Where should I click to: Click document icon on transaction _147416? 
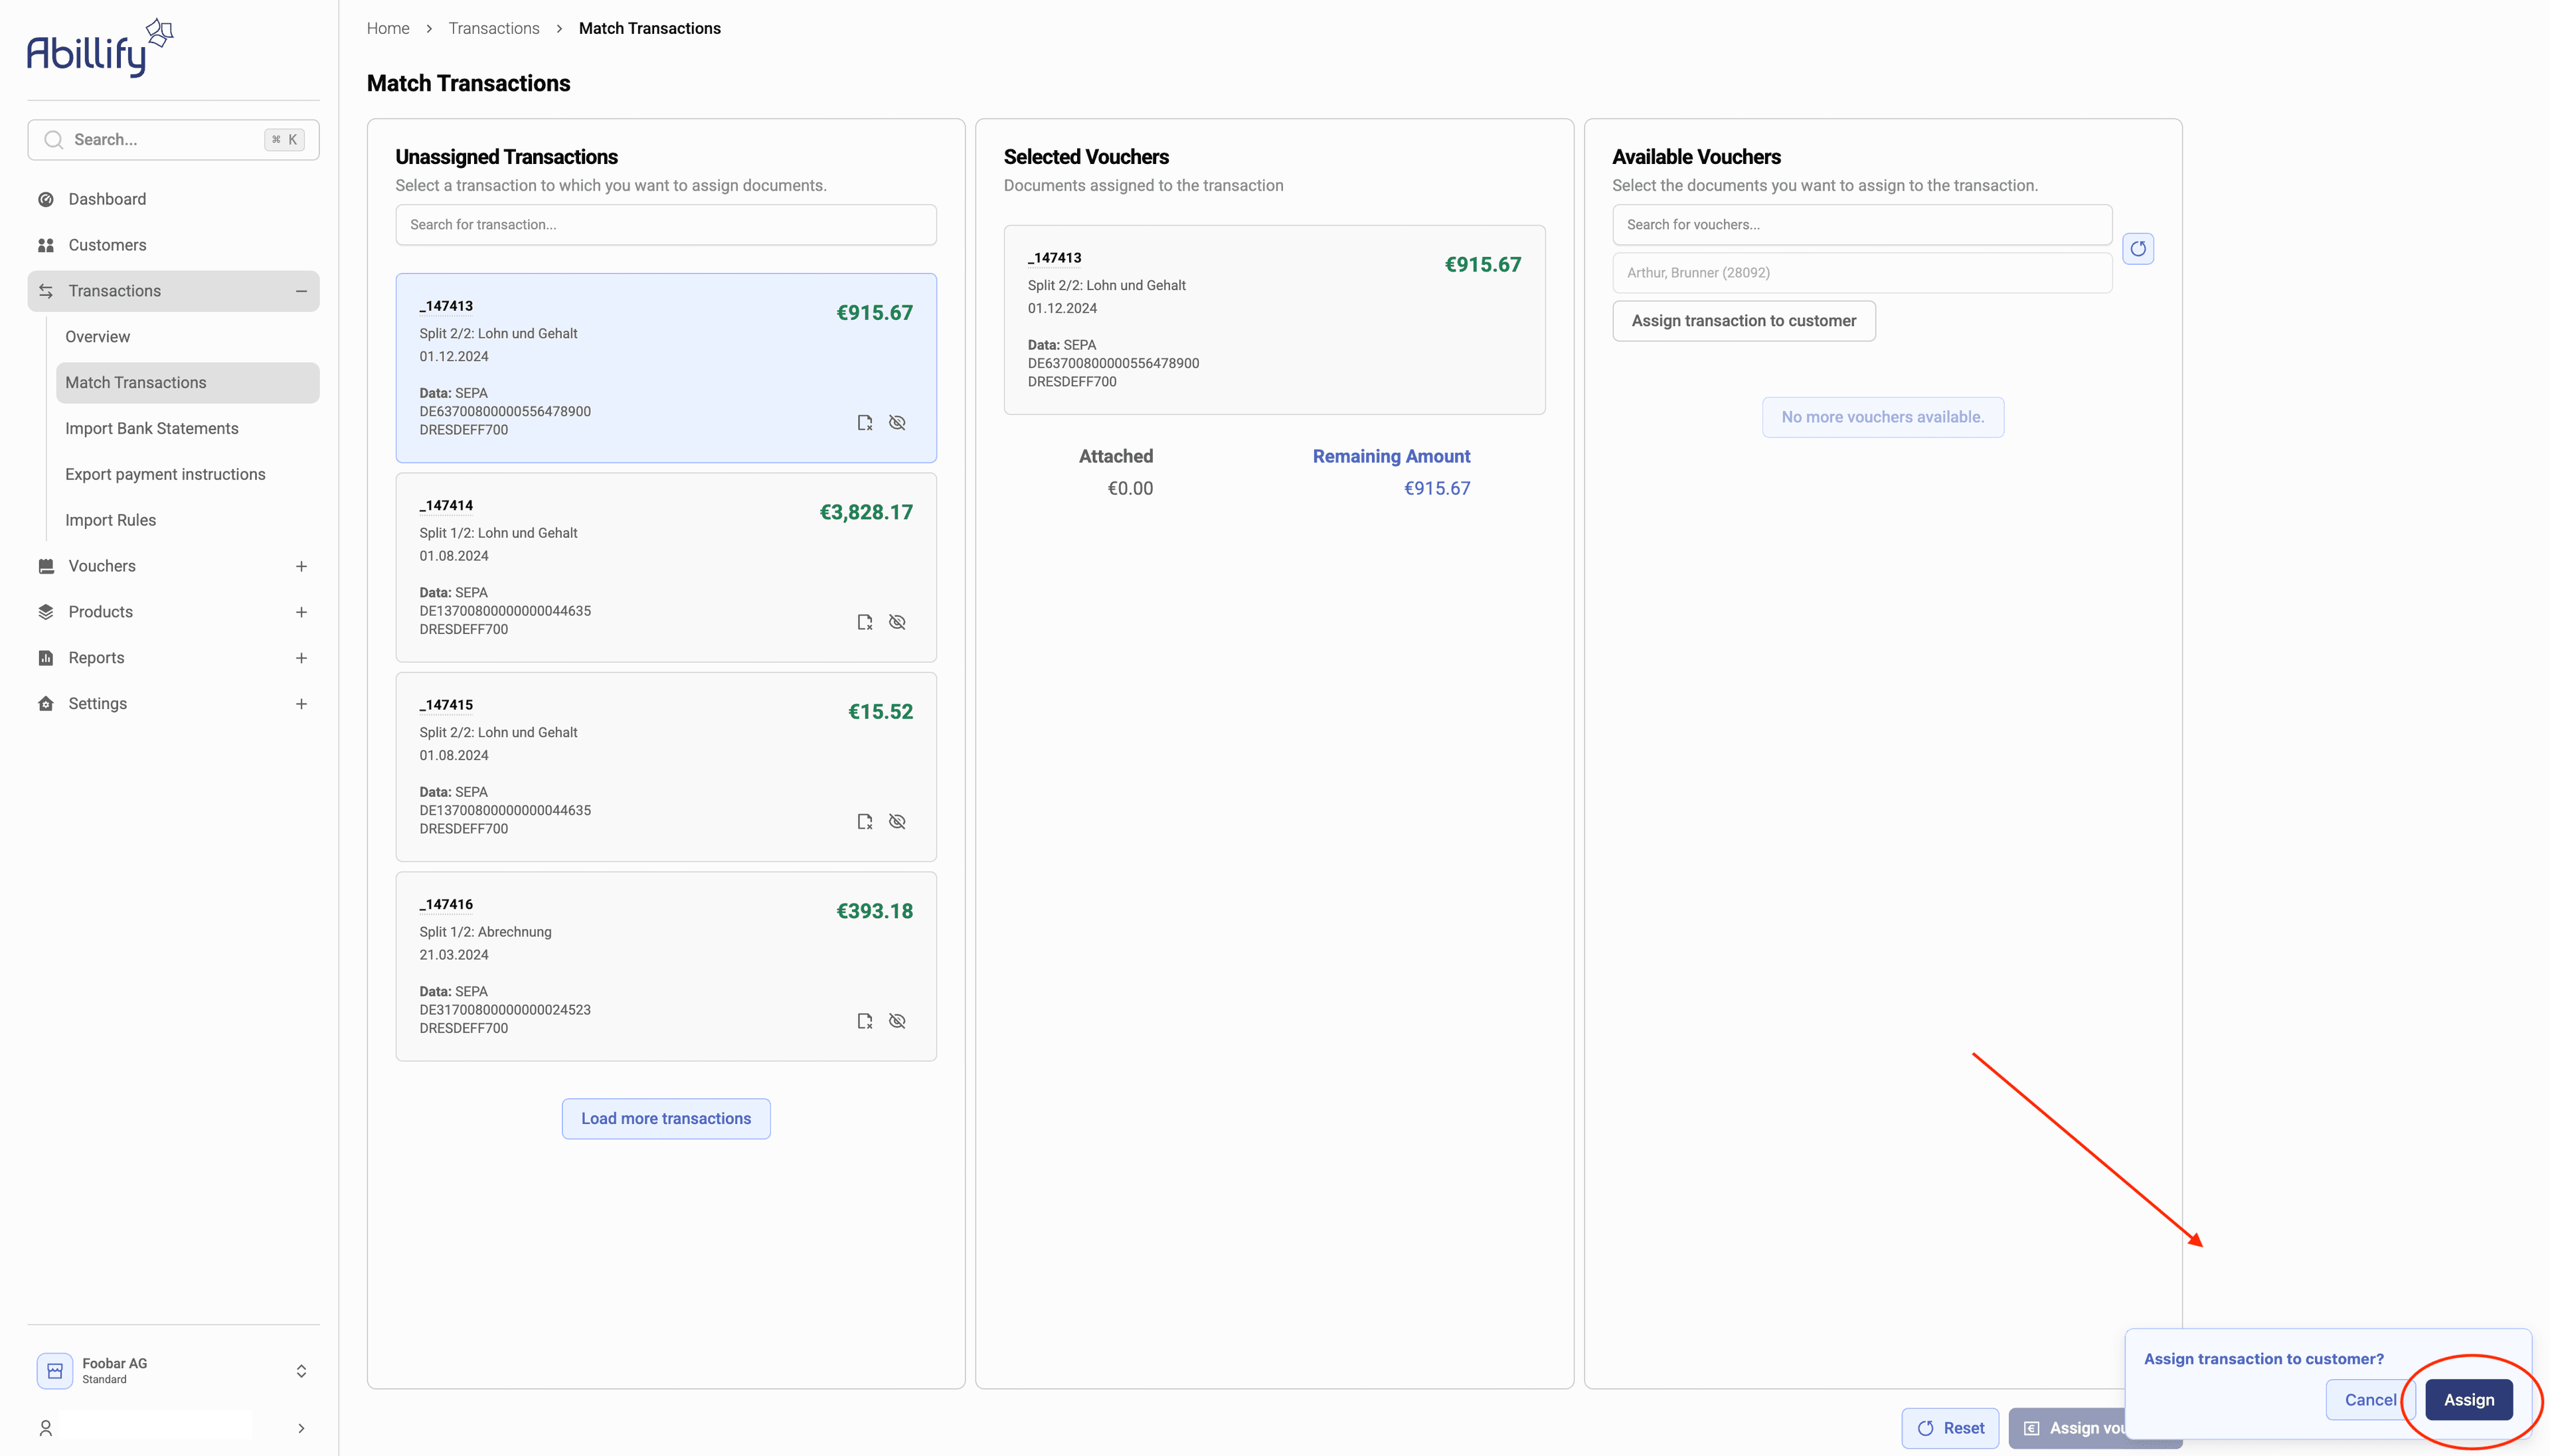tap(865, 1021)
